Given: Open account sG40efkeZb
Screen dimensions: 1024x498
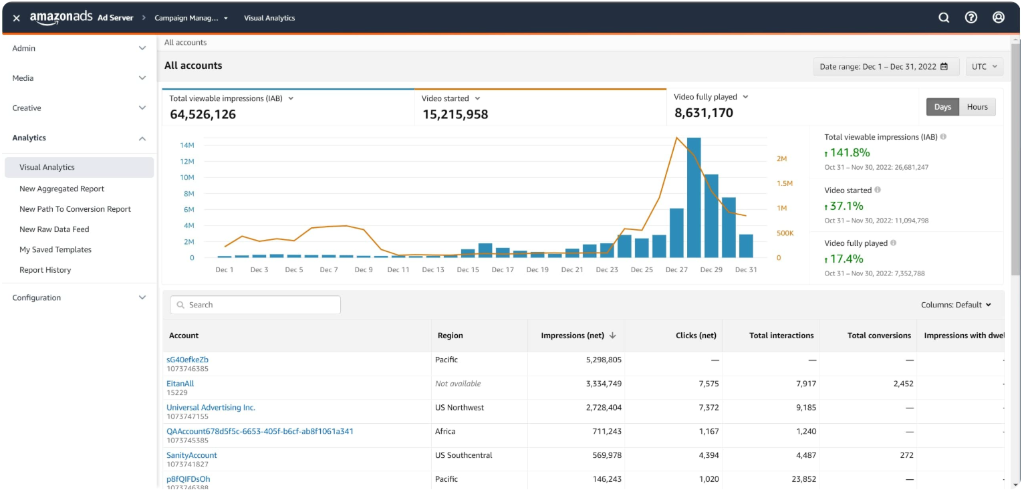Looking at the screenshot, I should tap(187, 360).
